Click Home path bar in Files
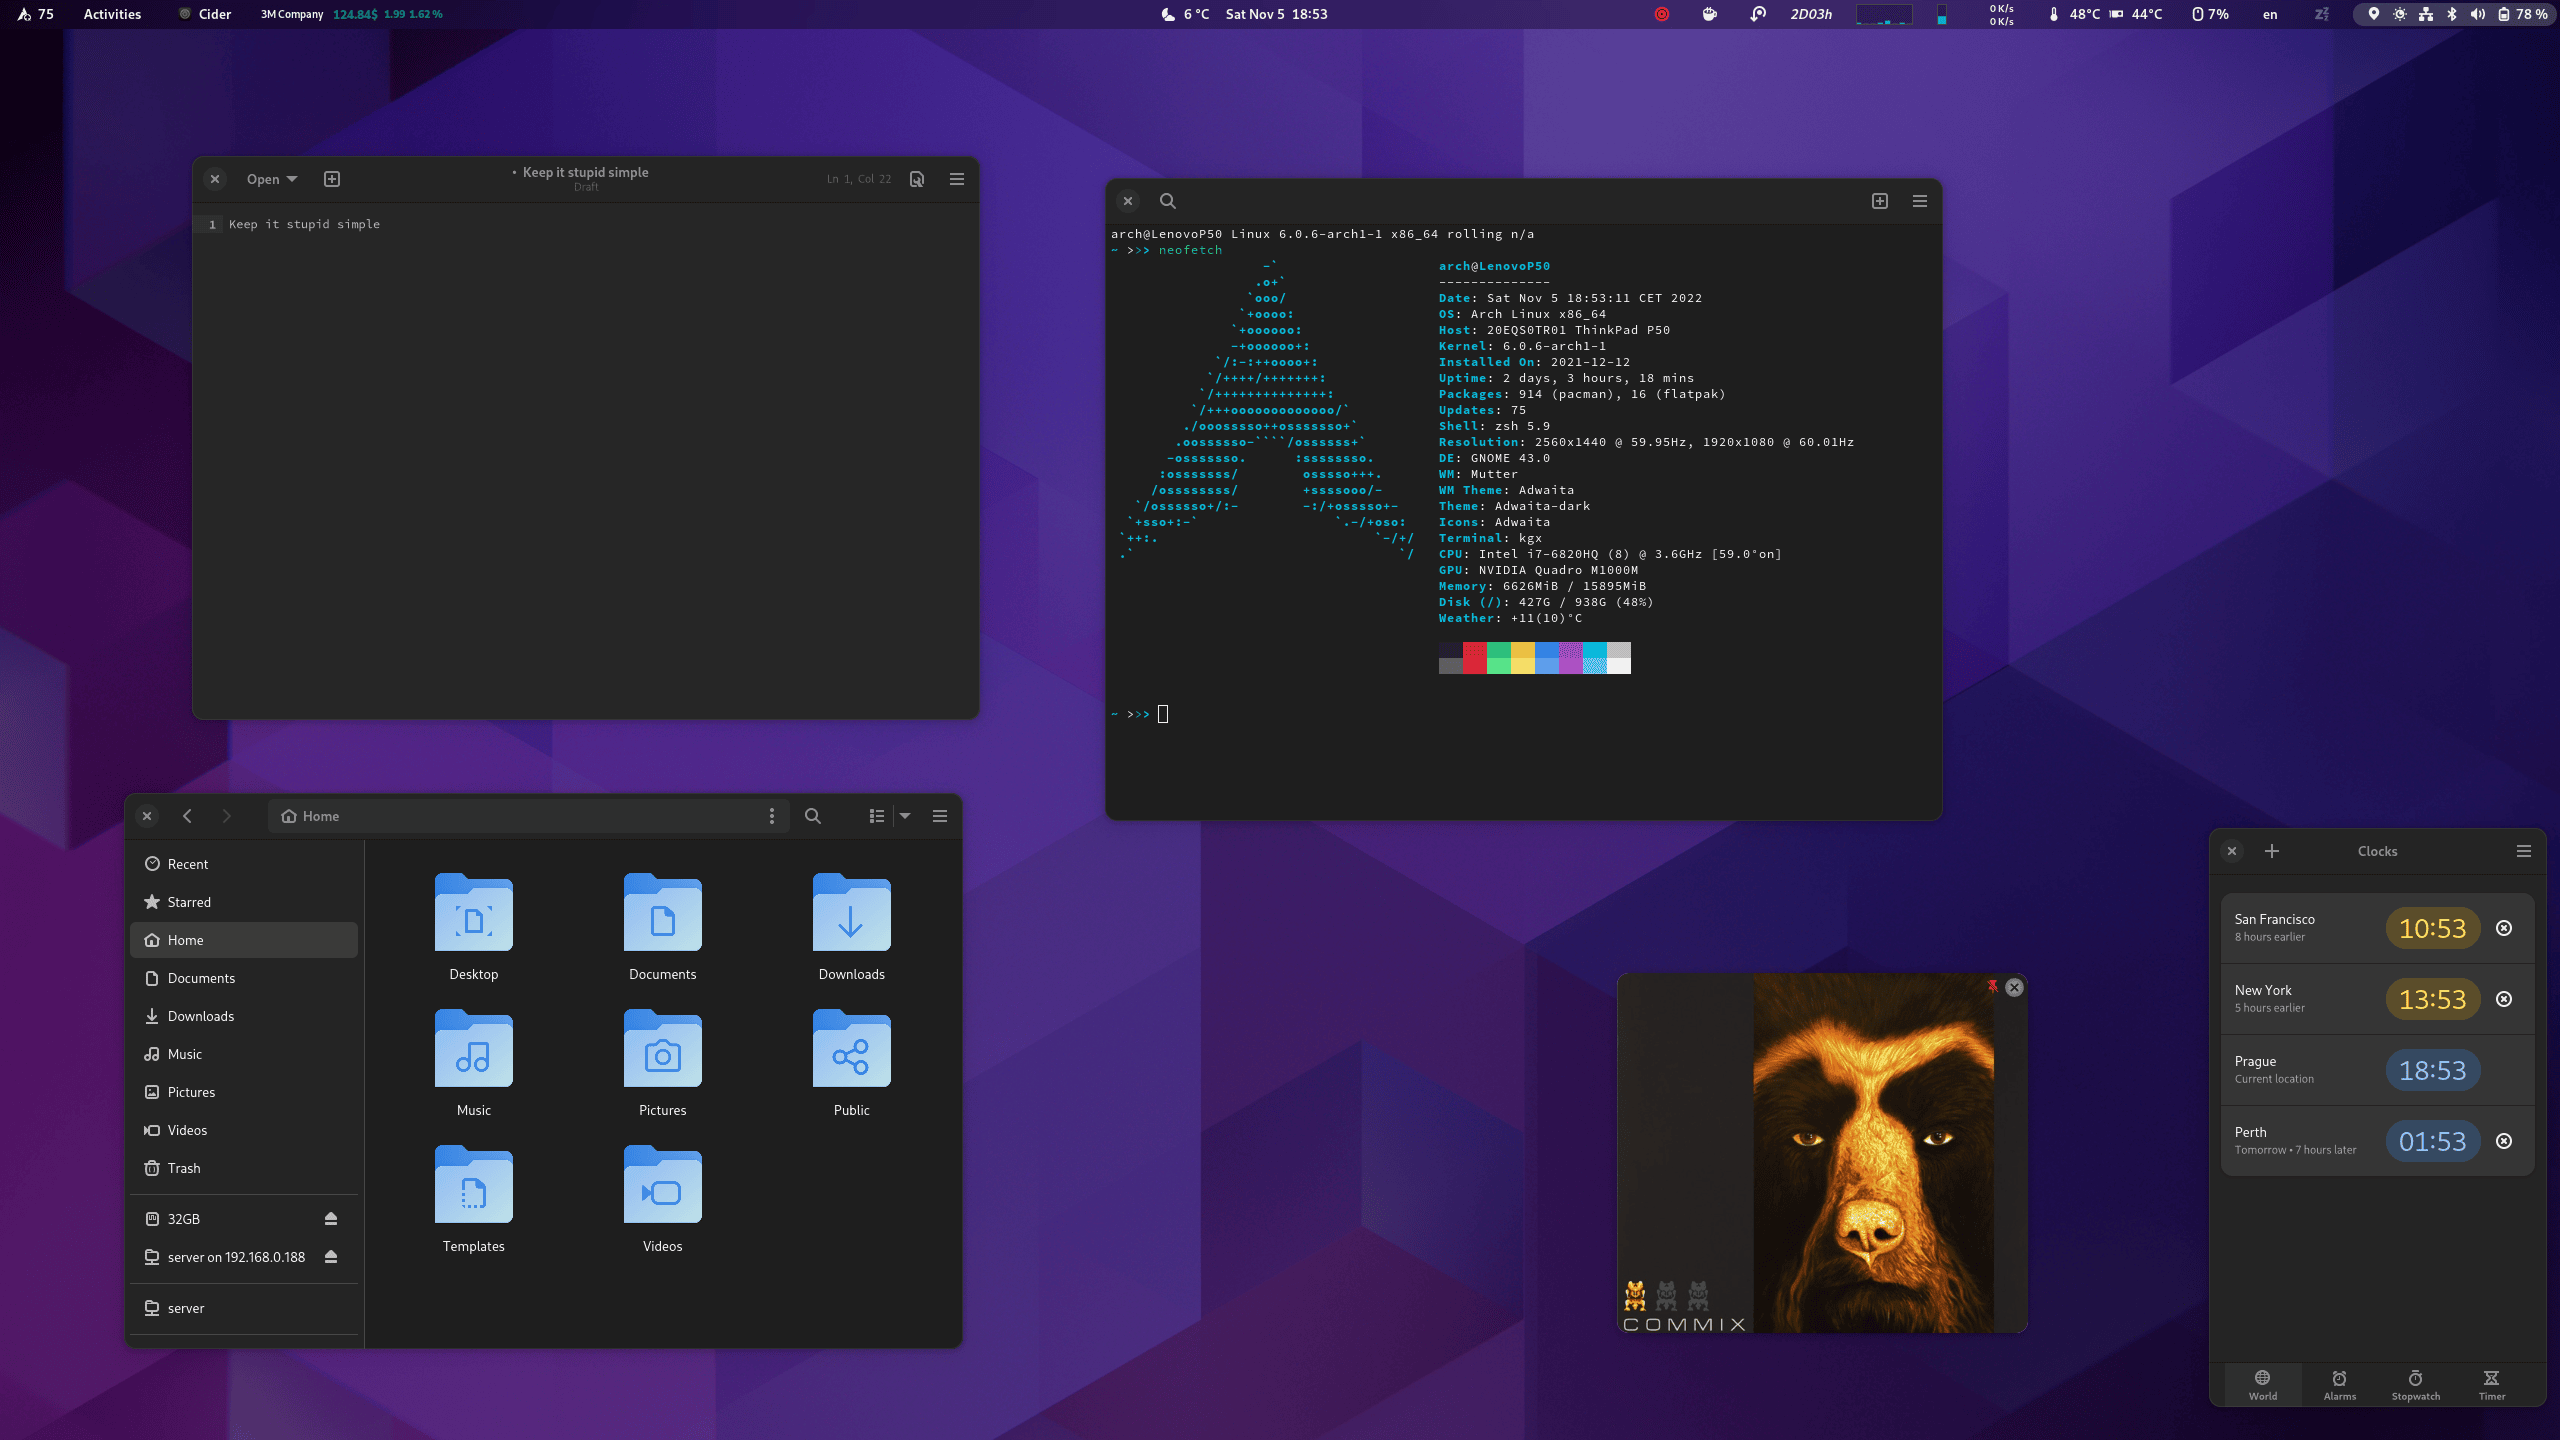2560x1440 pixels. (528, 816)
